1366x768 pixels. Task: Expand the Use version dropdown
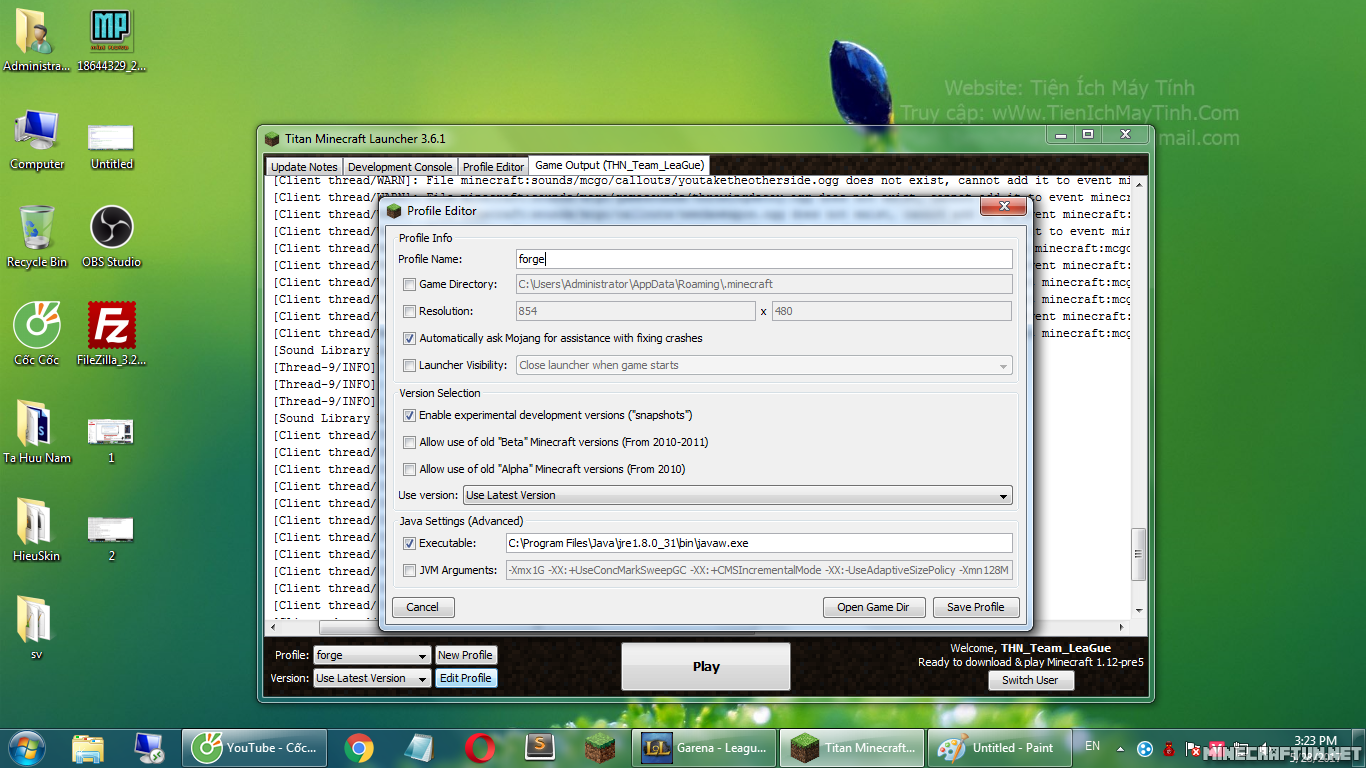coord(738,496)
